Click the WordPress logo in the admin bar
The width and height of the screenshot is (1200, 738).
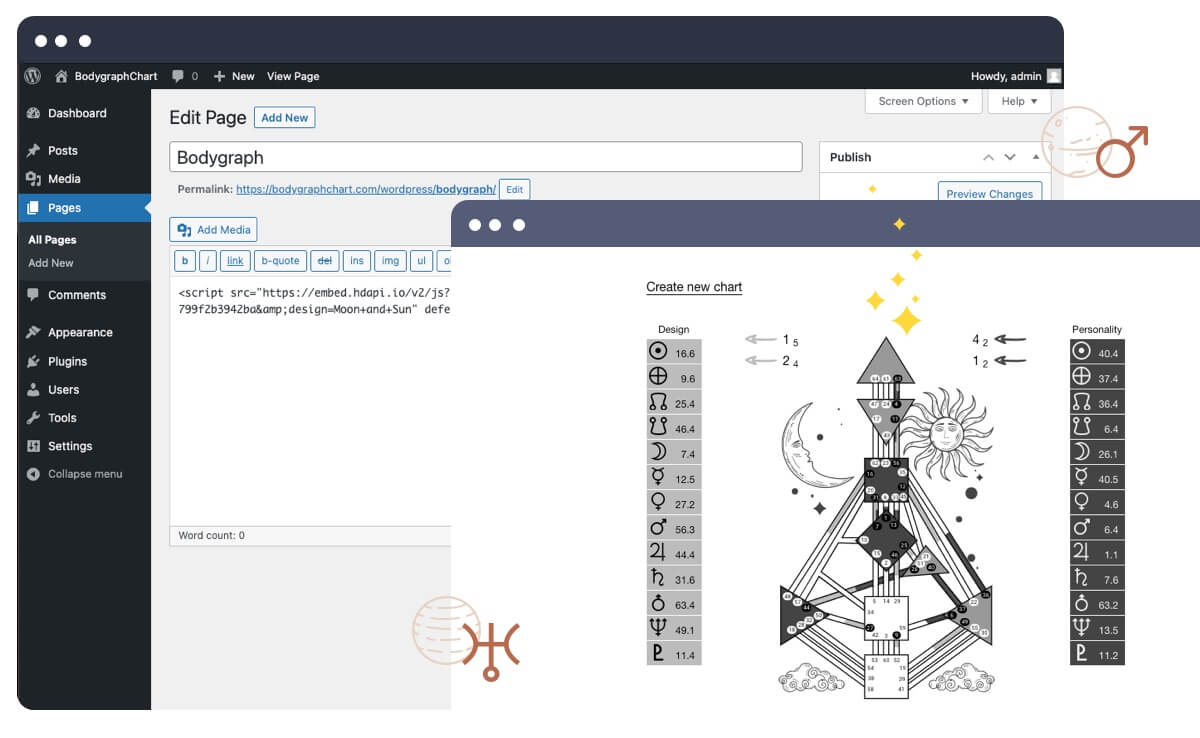click(x=32, y=76)
